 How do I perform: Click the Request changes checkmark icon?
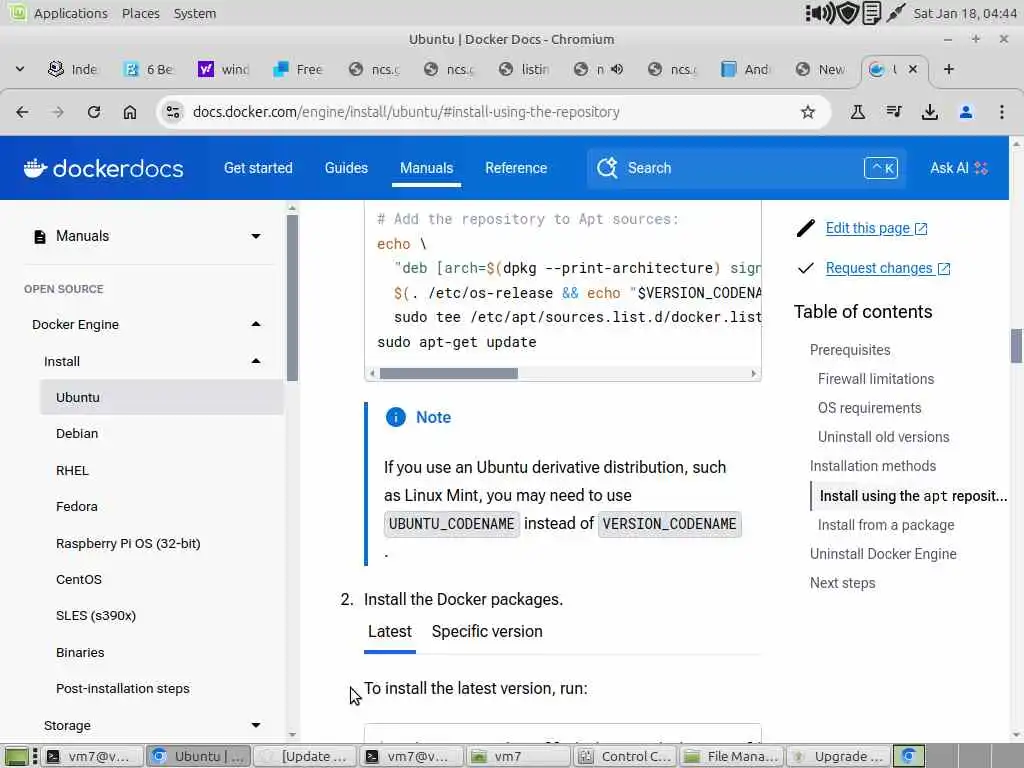click(x=806, y=268)
